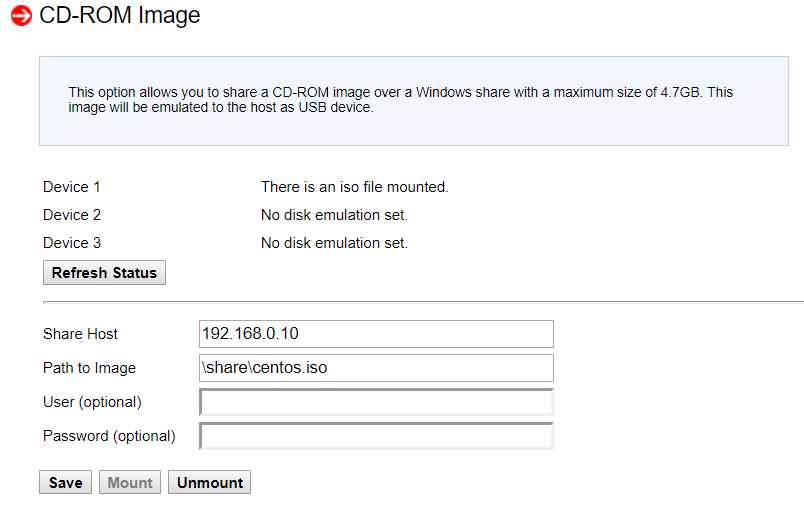Image resolution: width=804 pixels, height=506 pixels.
Task: Click the Password (optional) text box
Action: tap(376, 437)
